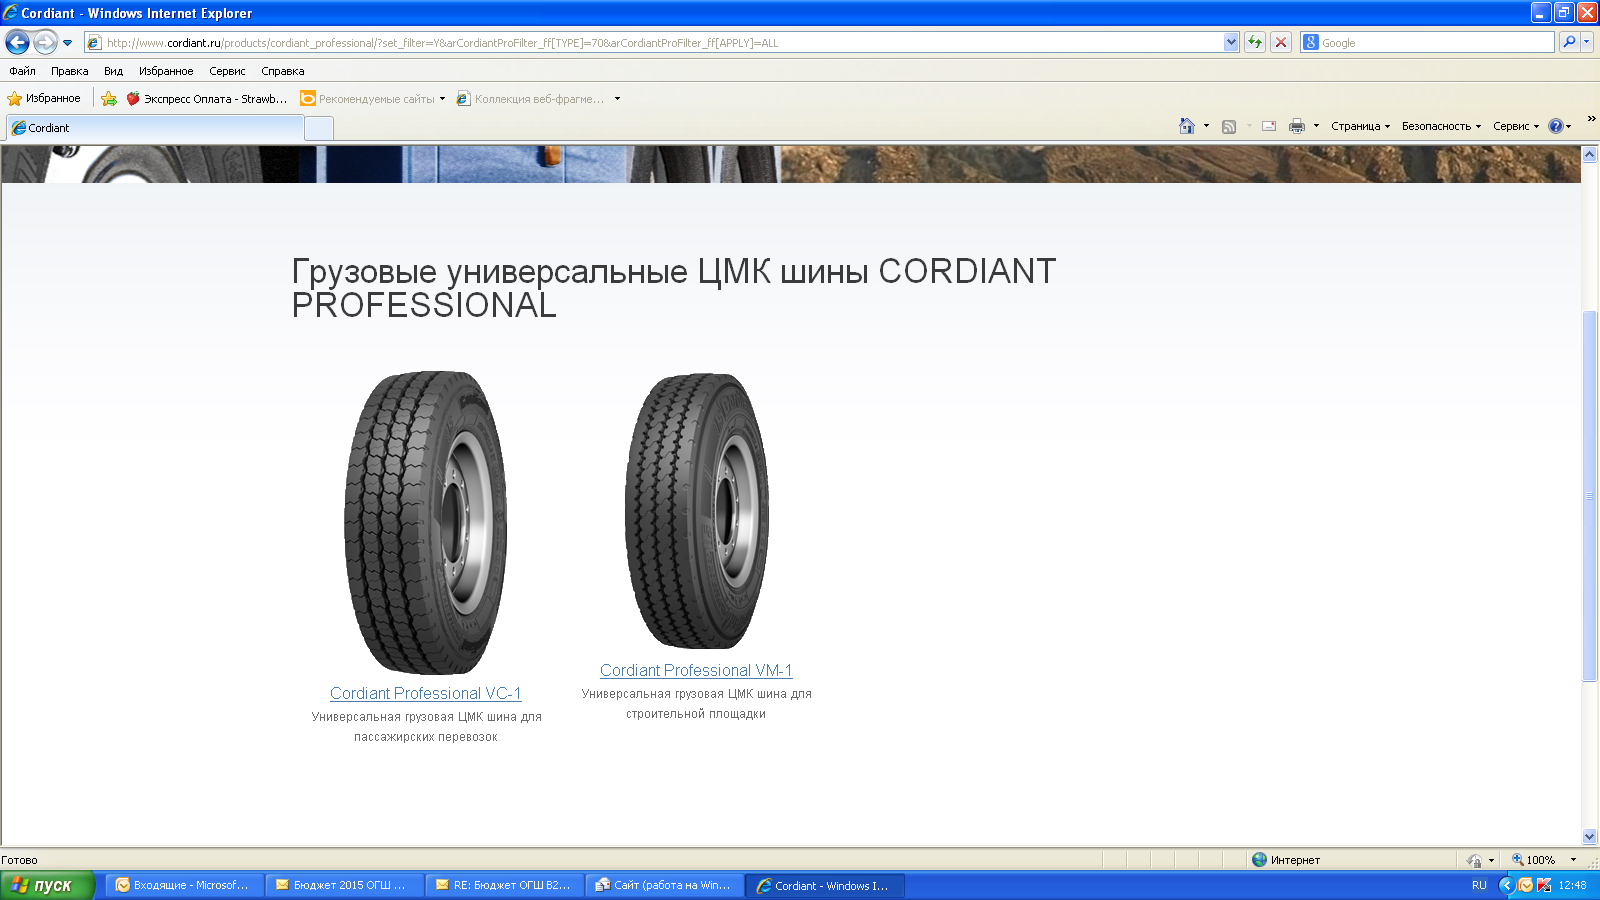The image size is (1600, 900).
Task: Click the status bar lock/privacy icon
Action: click(1474, 860)
